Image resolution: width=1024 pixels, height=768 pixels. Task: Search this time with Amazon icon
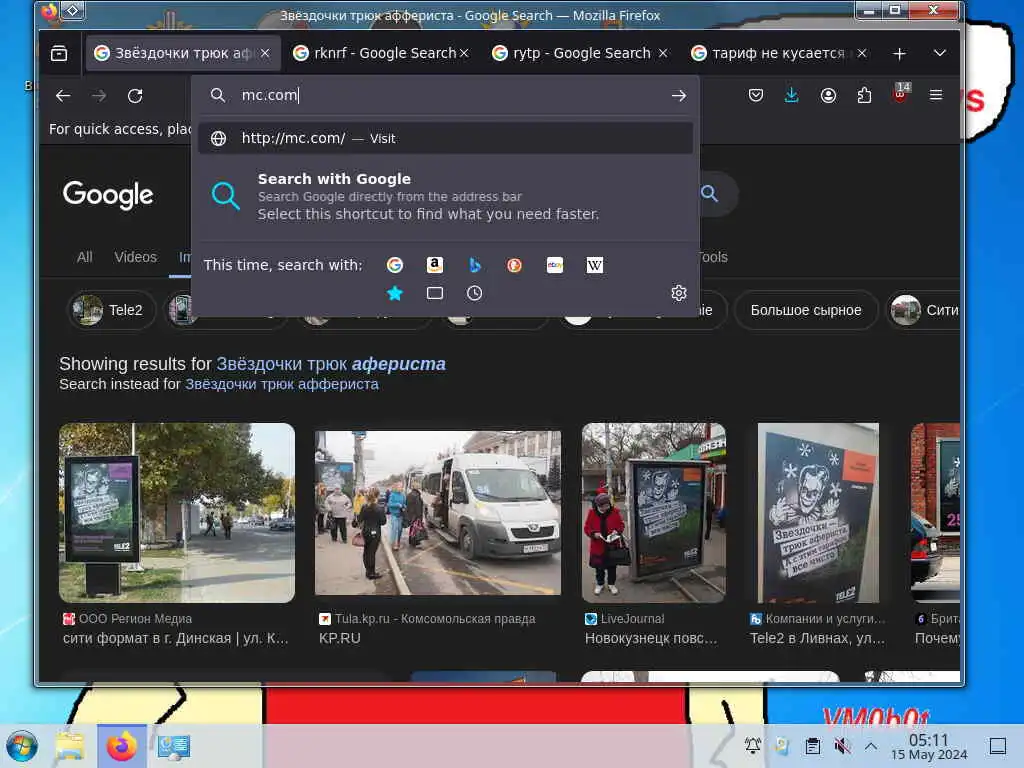(435, 265)
